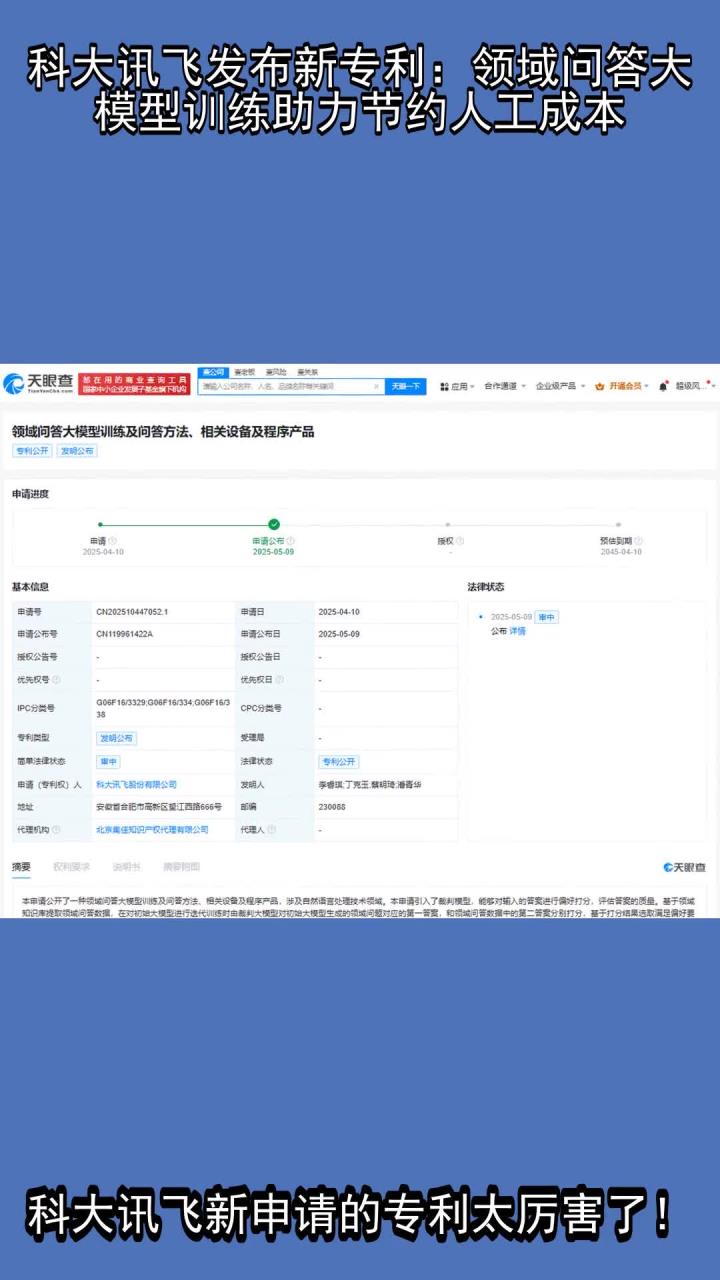720x1280 pixels.
Task: Click the help icon beside 优先权日
Action: click(x=279, y=679)
